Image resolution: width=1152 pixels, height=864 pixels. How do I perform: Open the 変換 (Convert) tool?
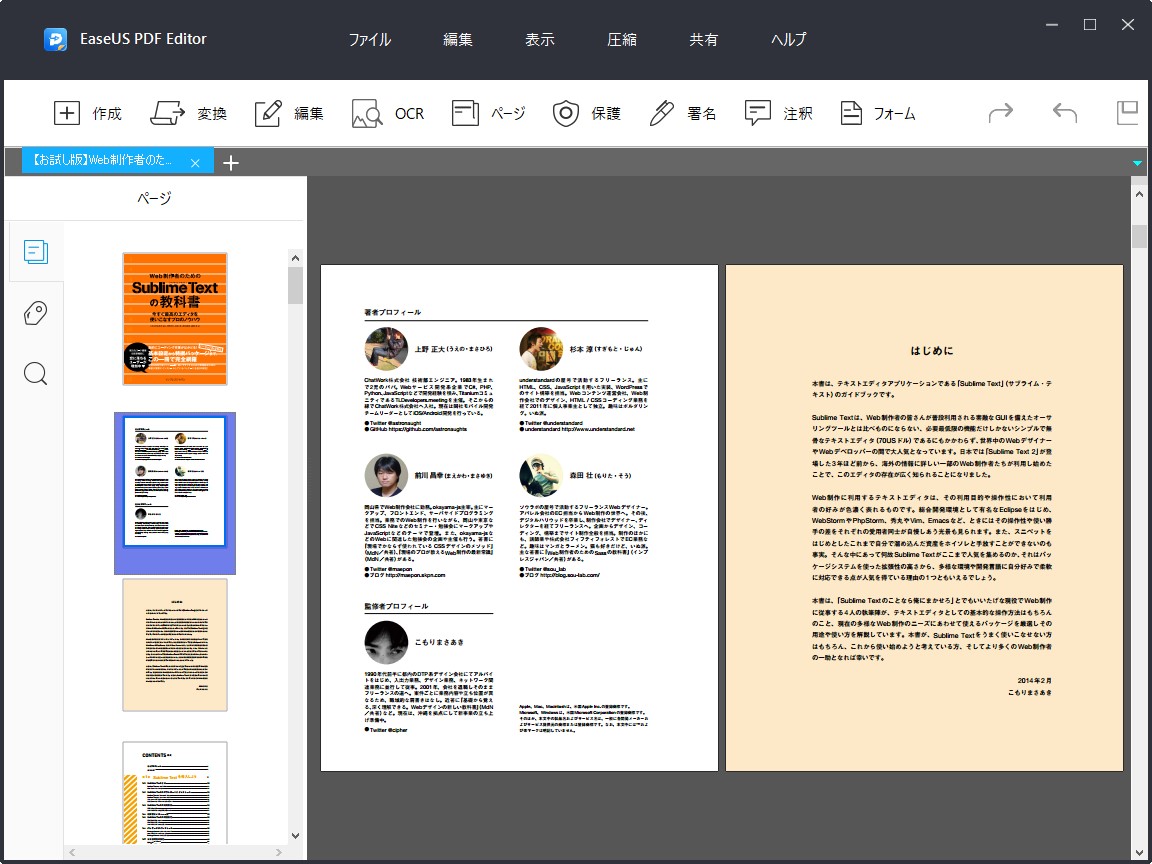pyautogui.click(x=188, y=113)
